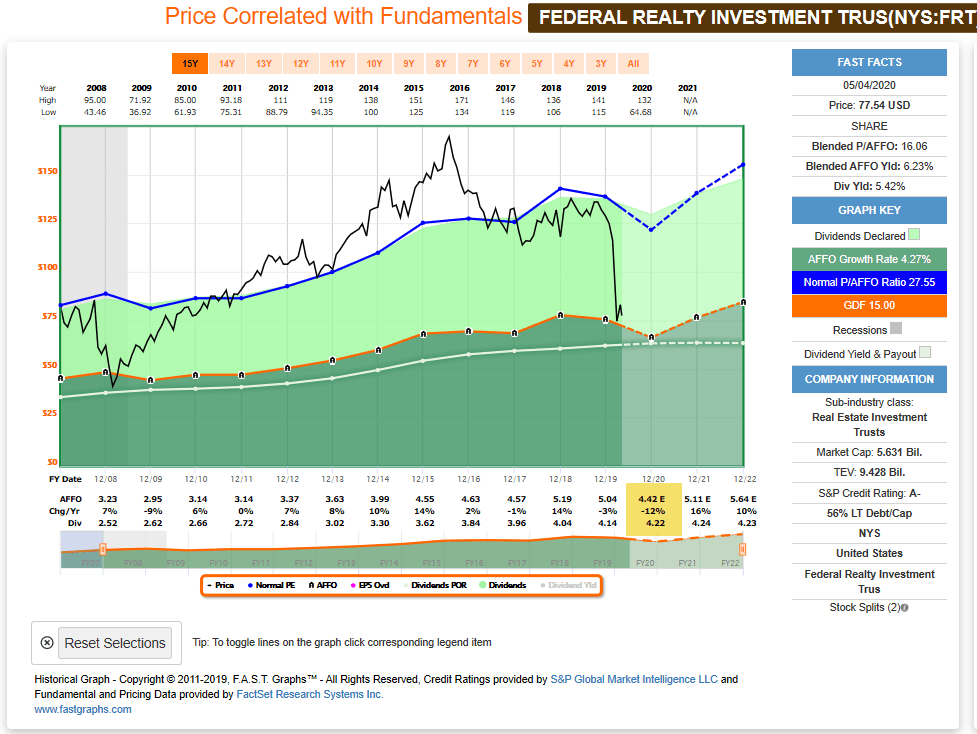Screen dimensions: 977x734
Task: Toggle the Dividends POR legend item
Action: click(435, 585)
